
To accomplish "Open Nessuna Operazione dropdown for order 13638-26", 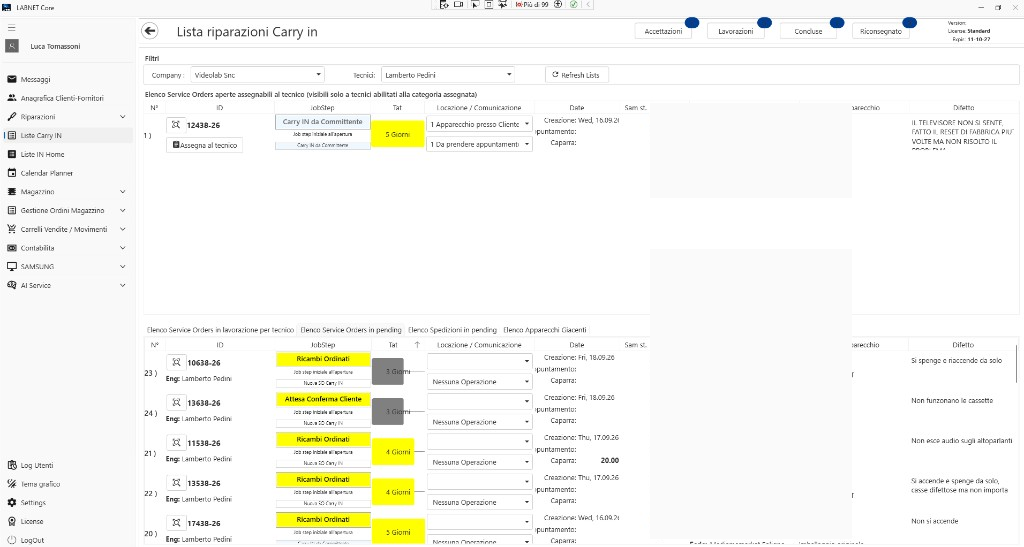I will (479, 422).
